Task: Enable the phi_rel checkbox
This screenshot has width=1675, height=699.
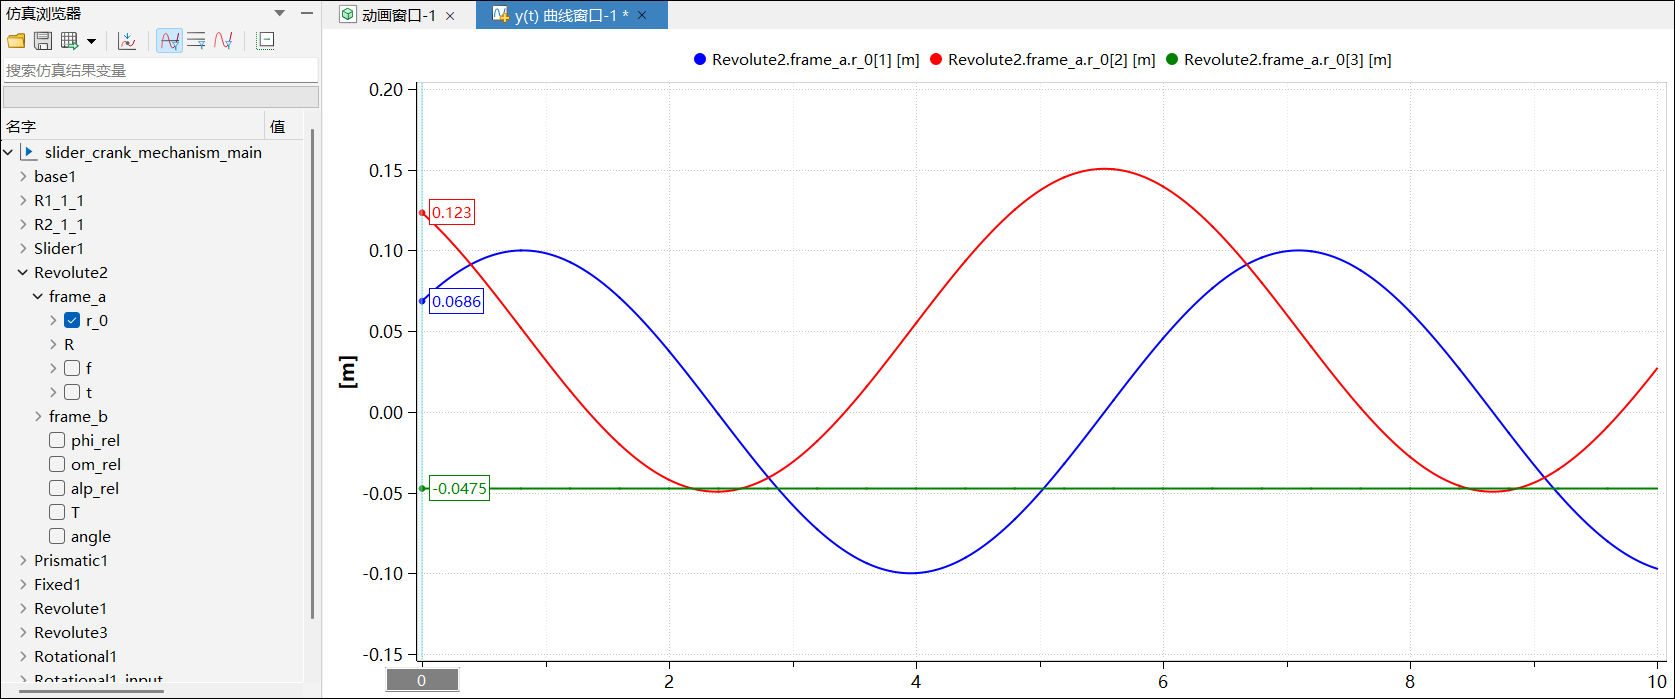Action: point(57,441)
